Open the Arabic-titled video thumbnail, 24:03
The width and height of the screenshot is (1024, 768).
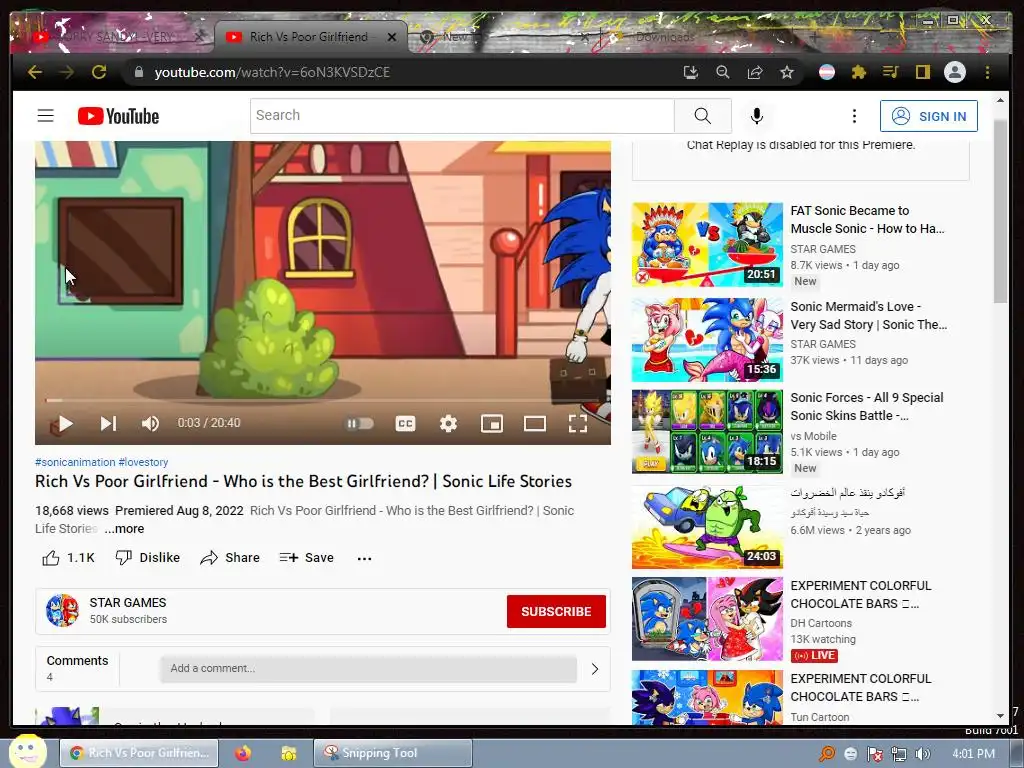tap(707, 527)
